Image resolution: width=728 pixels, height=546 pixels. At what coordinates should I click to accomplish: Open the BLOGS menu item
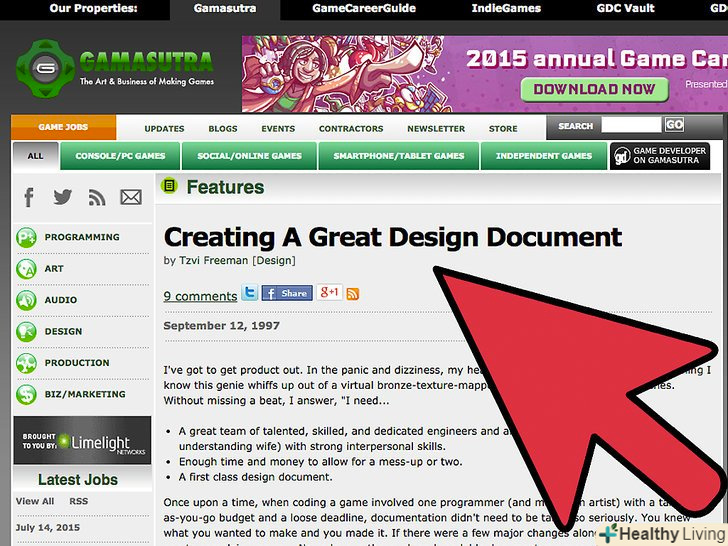pyautogui.click(x=223, y=129)
